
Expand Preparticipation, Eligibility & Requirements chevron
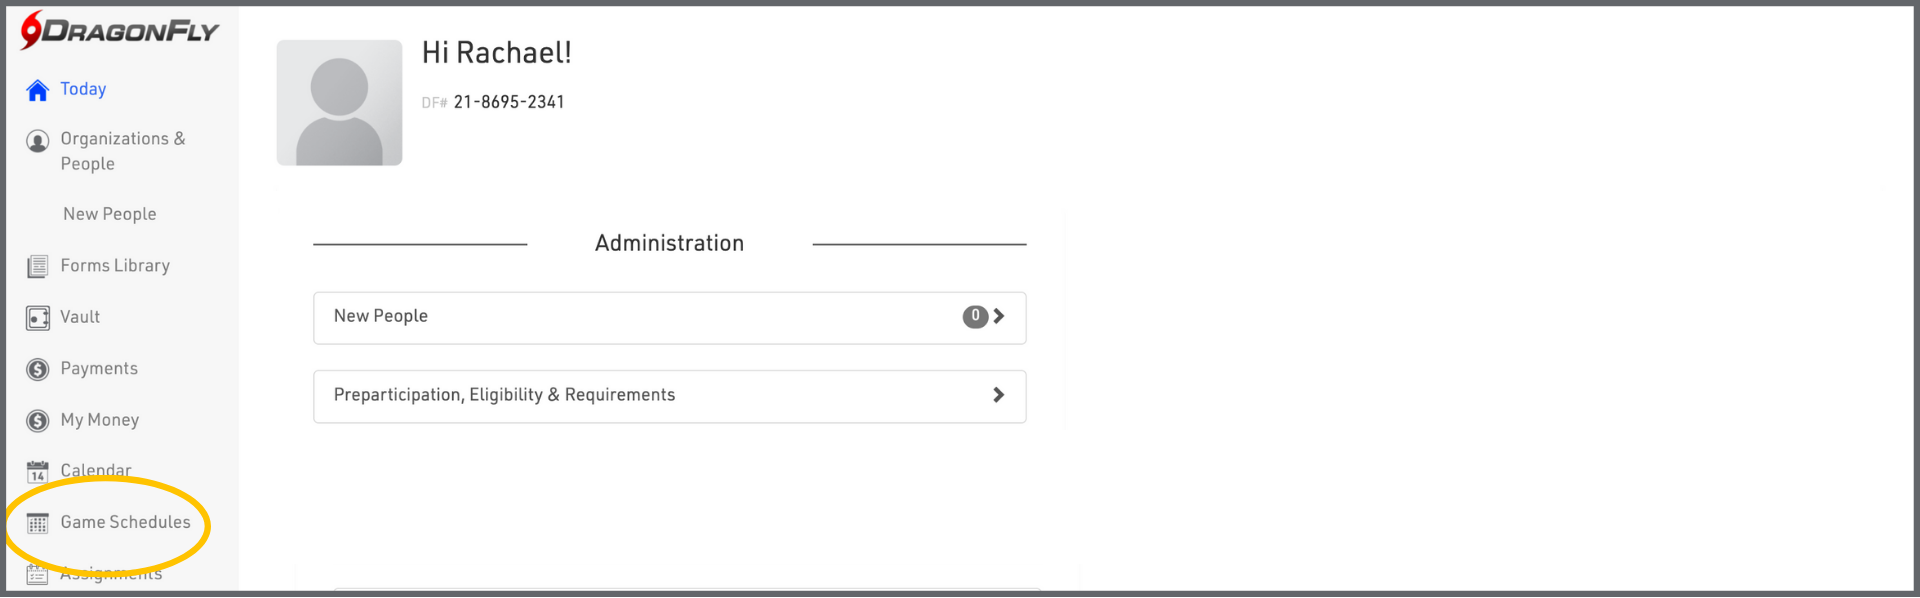998,395
